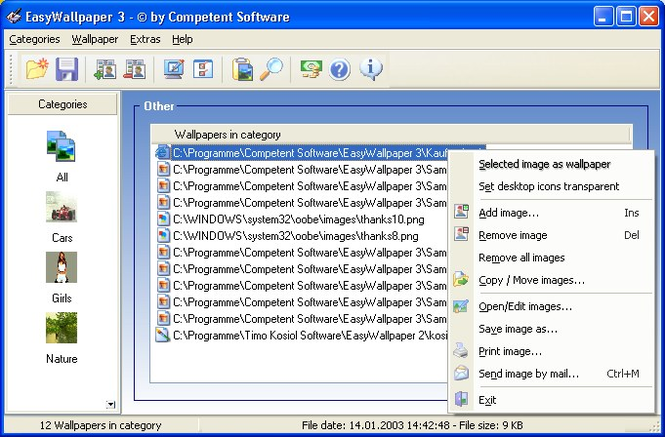Screen dimensions: 665x437
Task: Click the Internet Explorer file icon of the selected row
Action: tap(162, 153)
